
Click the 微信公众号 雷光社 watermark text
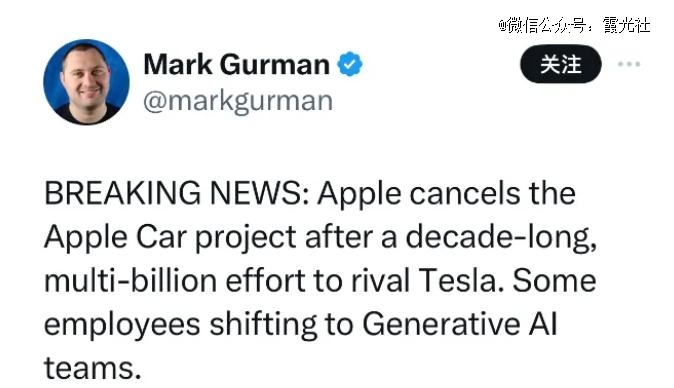(x=574, y=25)
